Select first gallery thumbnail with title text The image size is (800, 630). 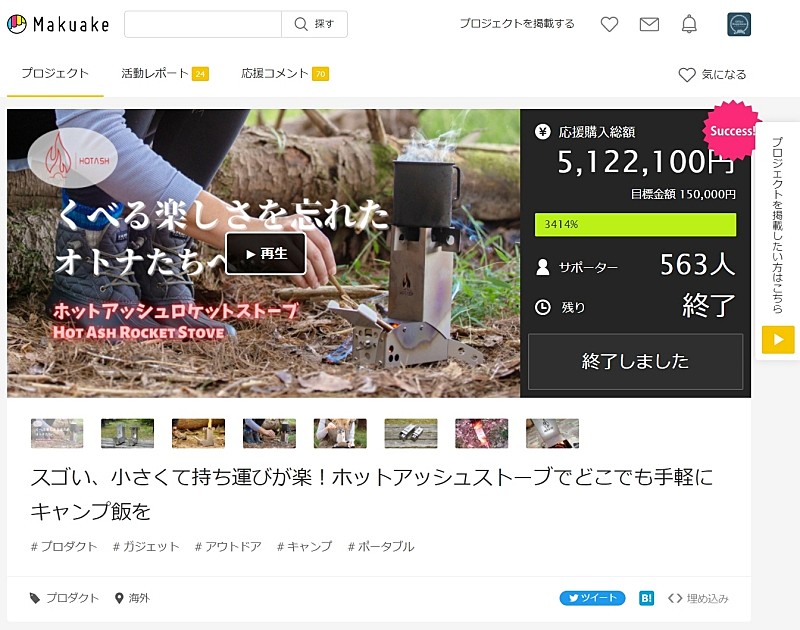(x=57, y=433)
